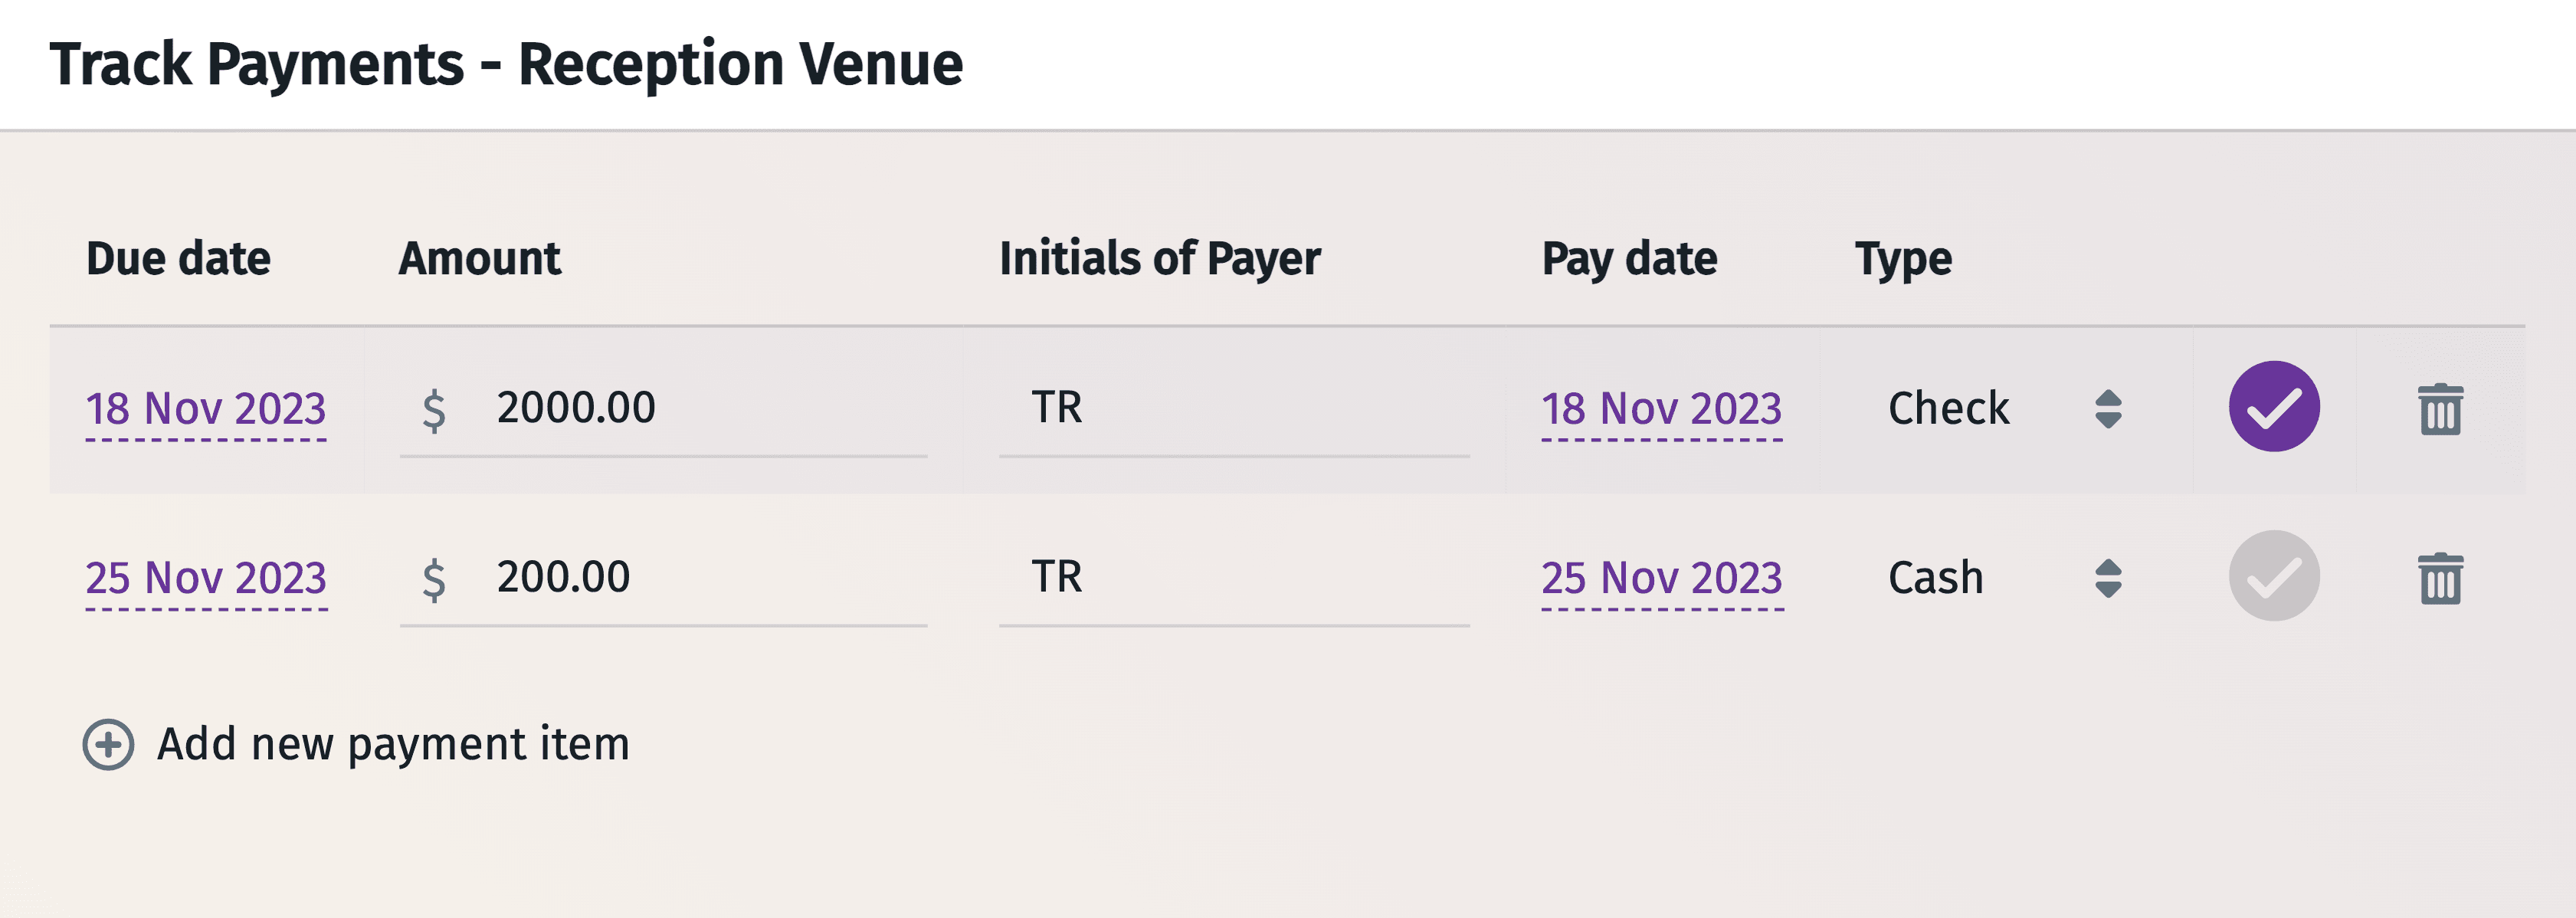Click Add new payment item
This screenshot has width=2576, height=918.
[x=393, y=745]
